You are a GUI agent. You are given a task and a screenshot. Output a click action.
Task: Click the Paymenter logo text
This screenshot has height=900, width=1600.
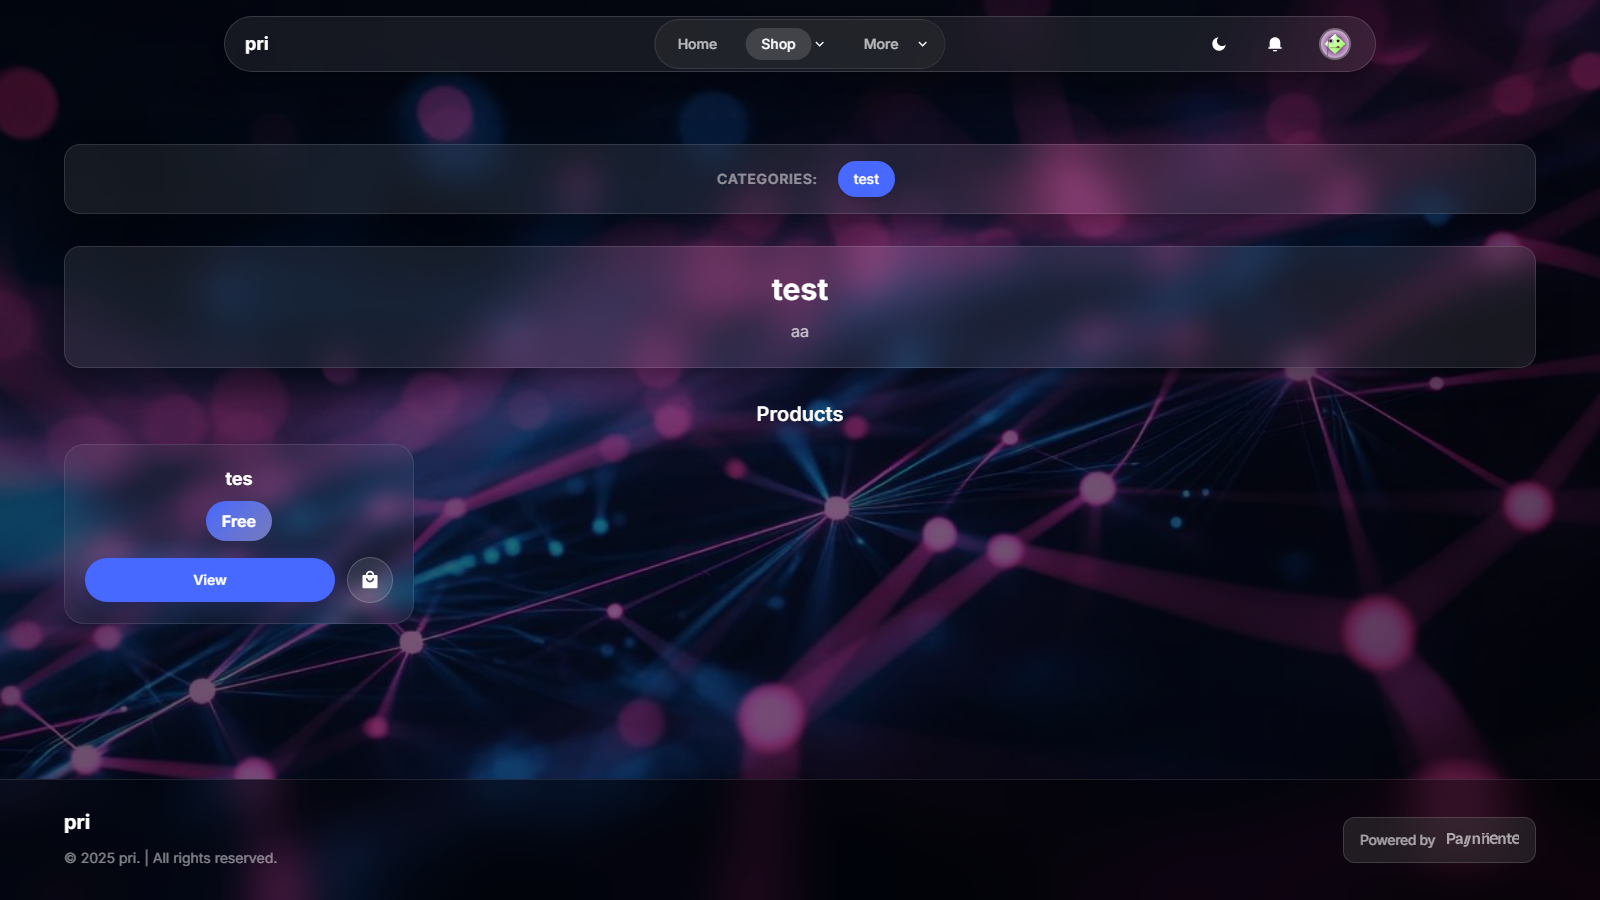[x=1482, y=839]
